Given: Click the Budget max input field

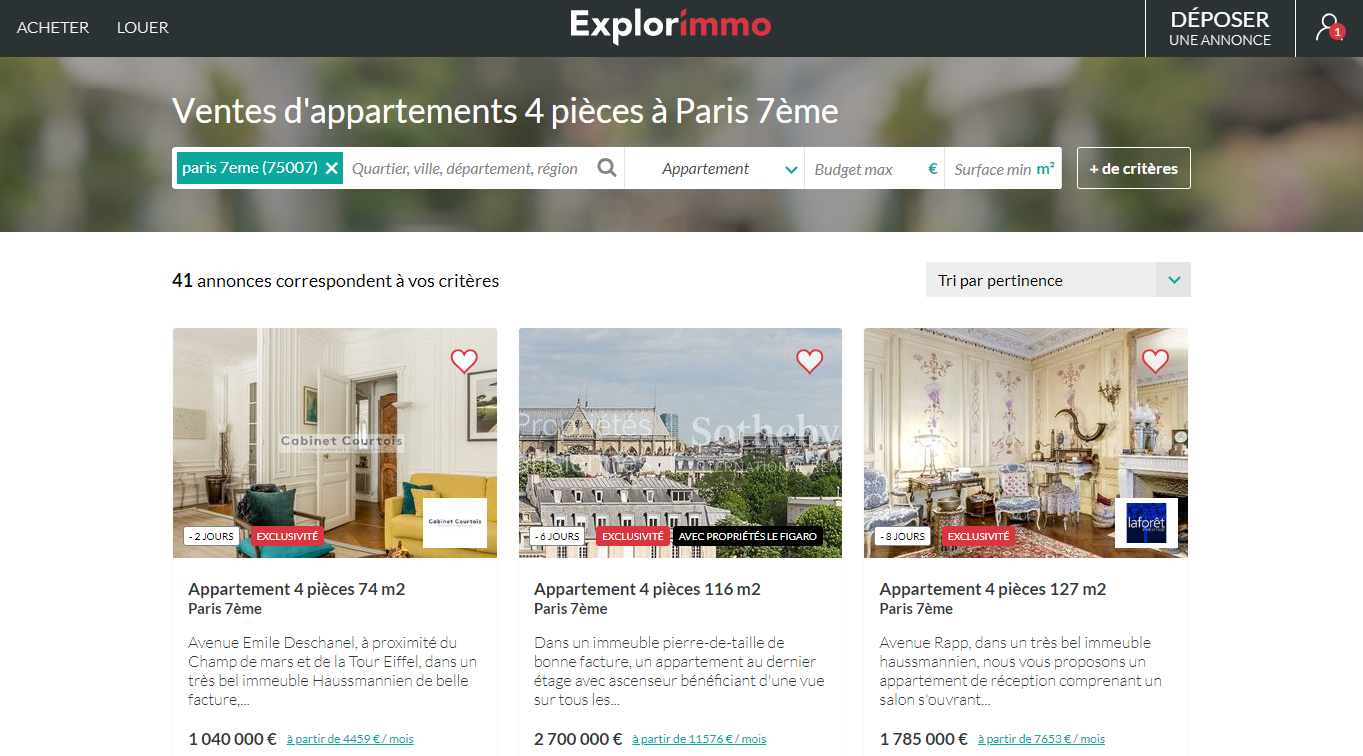Looking at the screenshot, I should pos(866,168).
